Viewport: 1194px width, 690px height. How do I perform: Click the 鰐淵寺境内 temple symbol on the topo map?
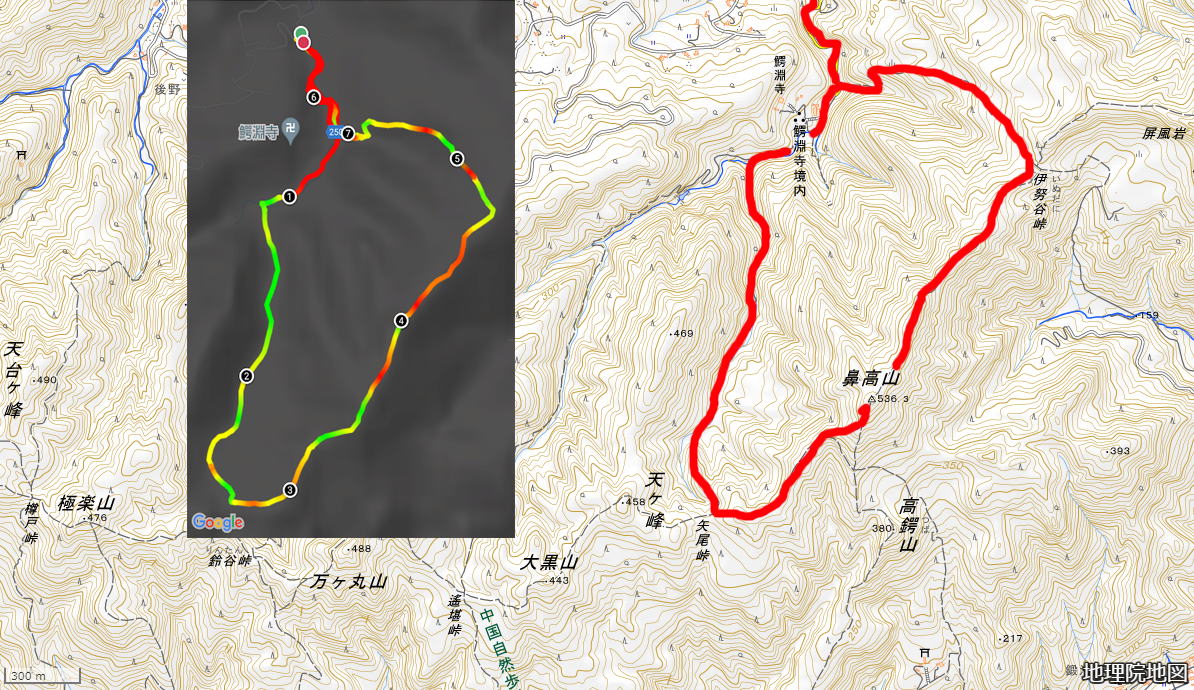[x=799, y=116]
